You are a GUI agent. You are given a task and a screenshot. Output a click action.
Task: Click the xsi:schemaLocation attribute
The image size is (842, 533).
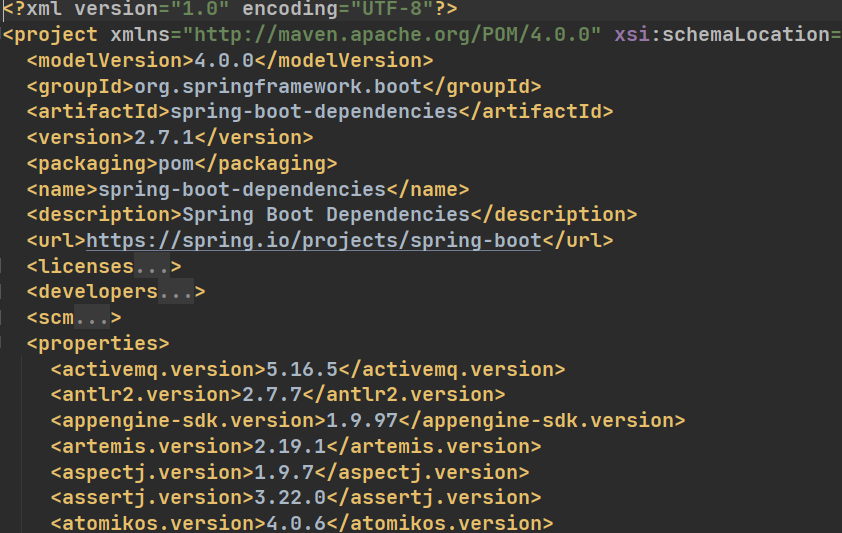[x=722, y=35]
